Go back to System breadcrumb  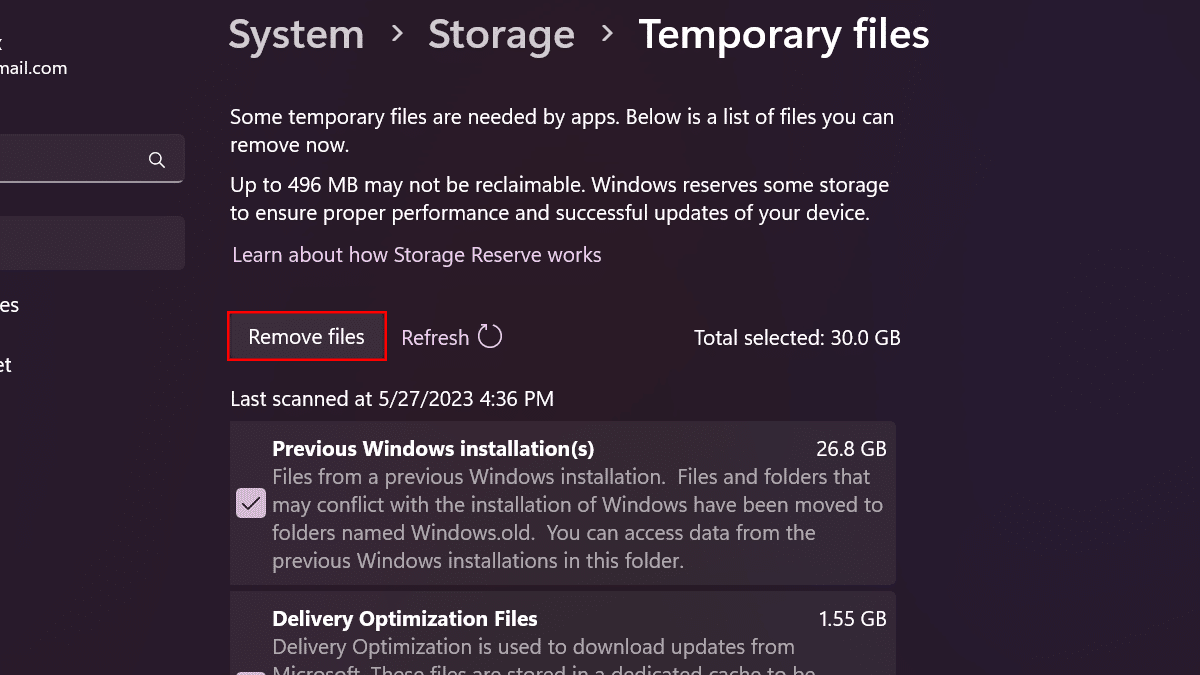[296, 35]
